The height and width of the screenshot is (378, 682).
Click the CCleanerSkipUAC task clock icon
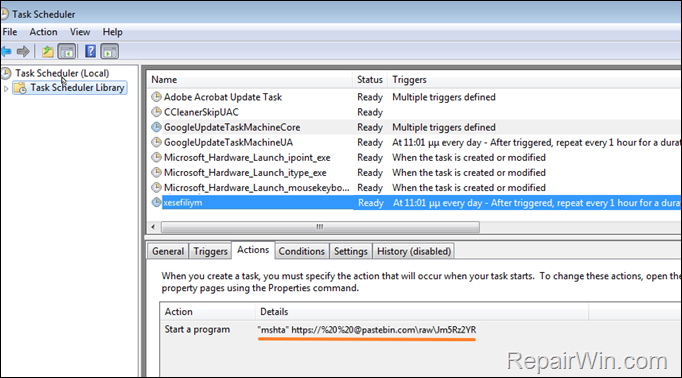156,112
